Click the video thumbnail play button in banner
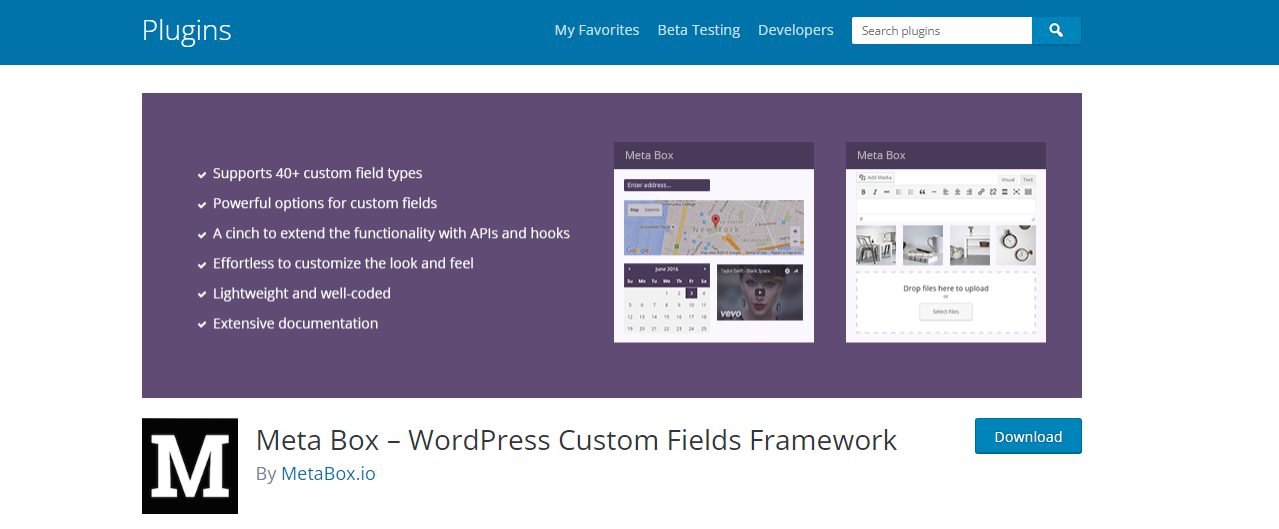The image size is (1279, 529). pyautogui.click(x=760, y=293)
